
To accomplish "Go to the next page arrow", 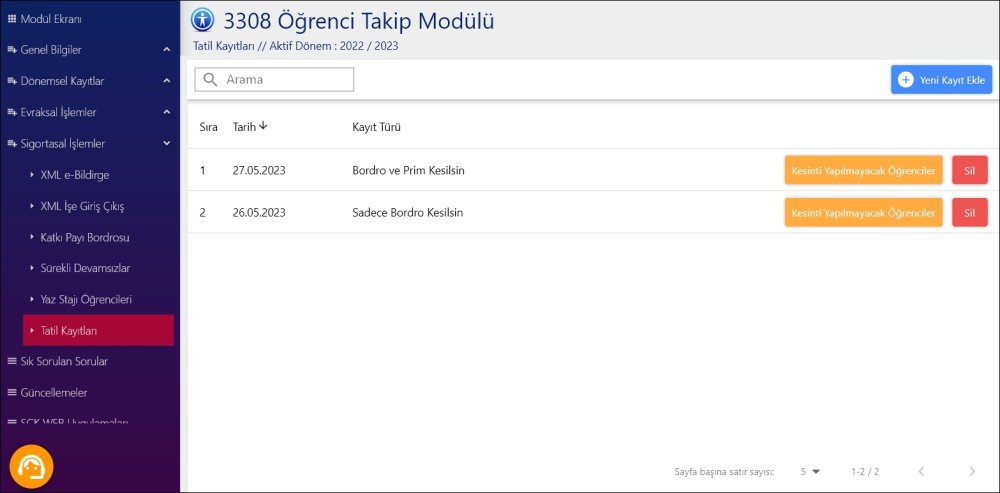I will click(x=972, y=471).
